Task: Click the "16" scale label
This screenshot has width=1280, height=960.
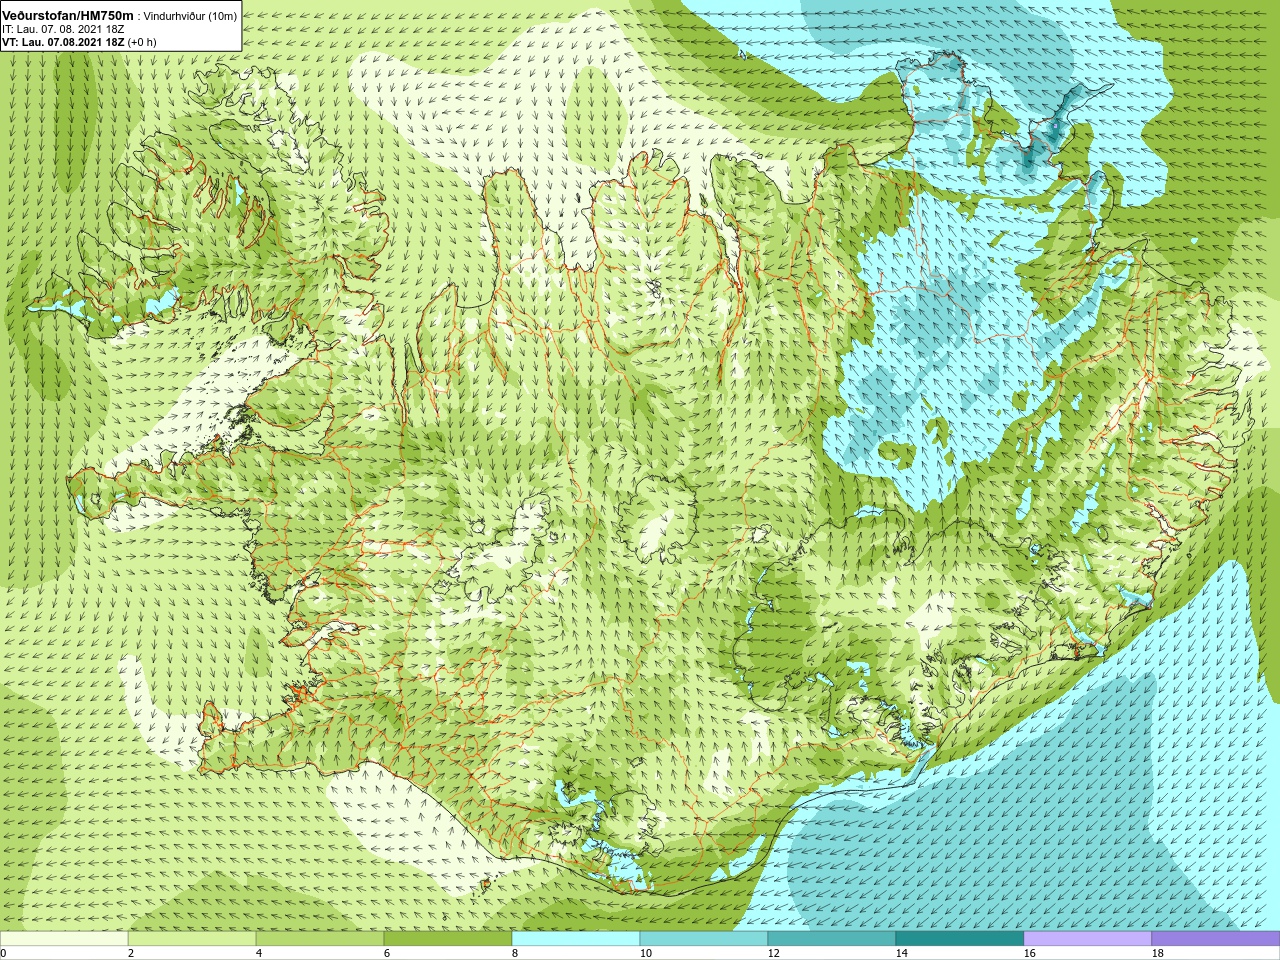Action: (1030, 954)
